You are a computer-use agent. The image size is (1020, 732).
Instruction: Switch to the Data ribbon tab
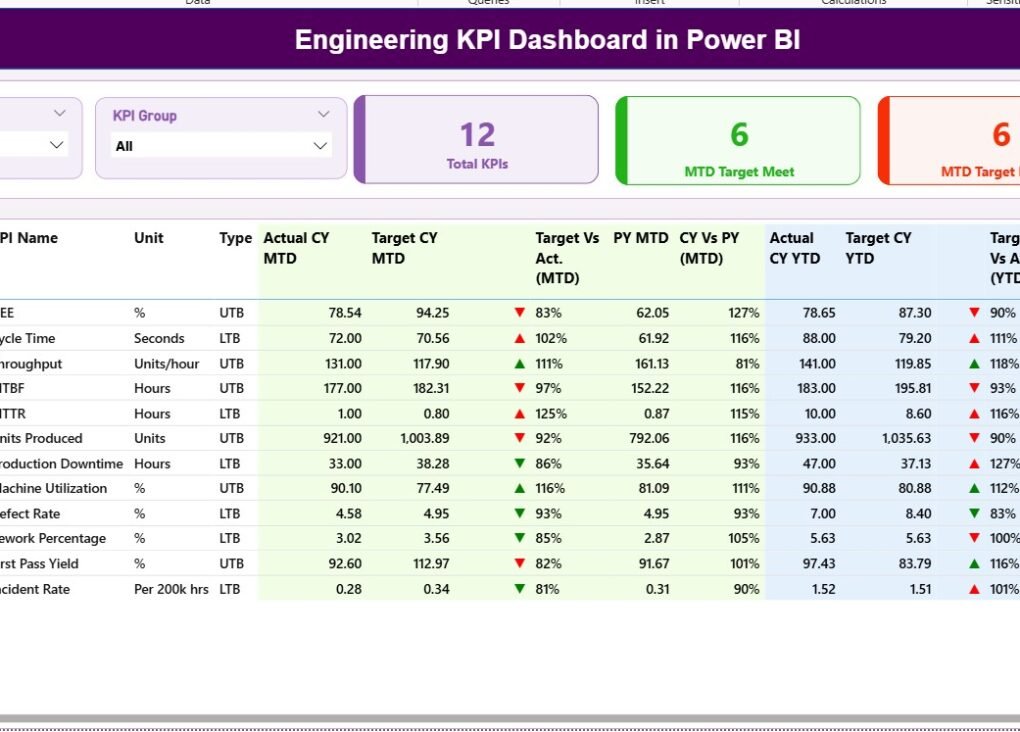(197, 3)
